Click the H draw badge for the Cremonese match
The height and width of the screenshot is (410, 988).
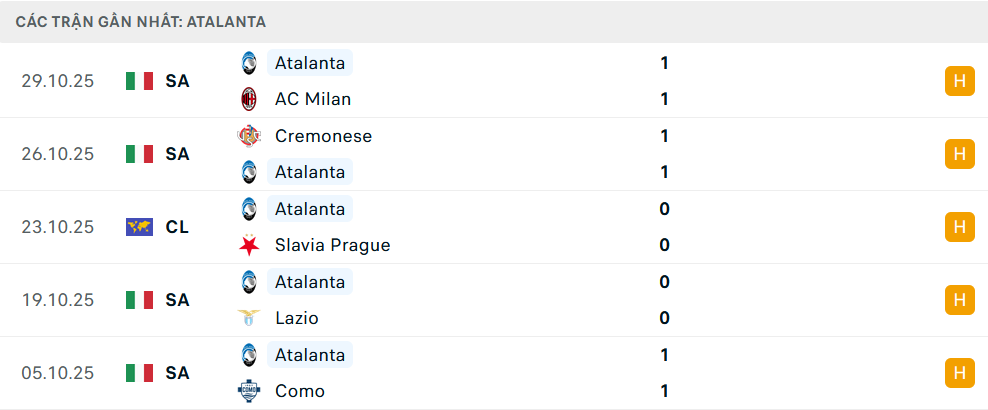point(959,154)
